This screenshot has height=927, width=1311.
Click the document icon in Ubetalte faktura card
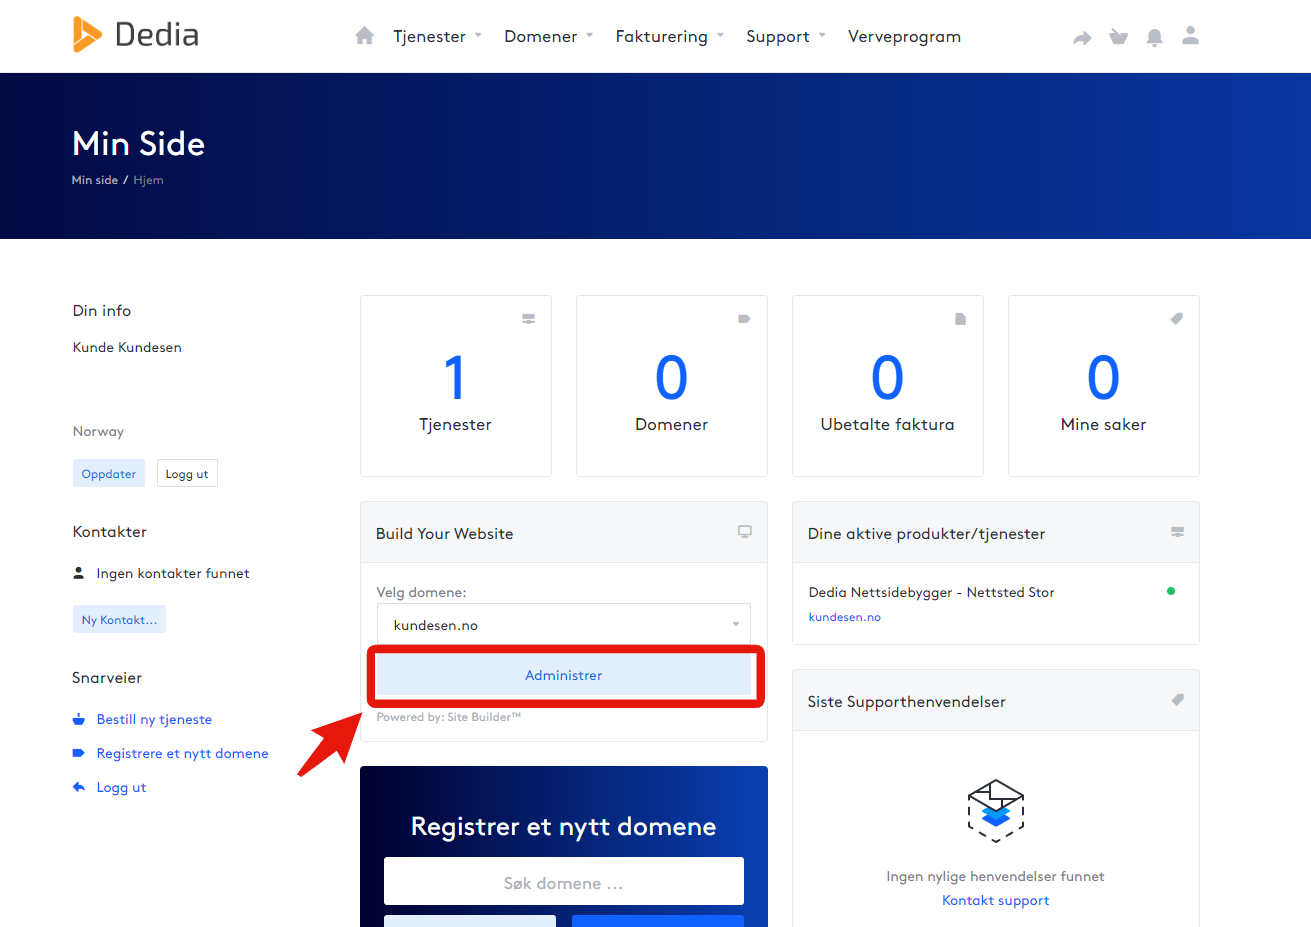coord(960,319)
